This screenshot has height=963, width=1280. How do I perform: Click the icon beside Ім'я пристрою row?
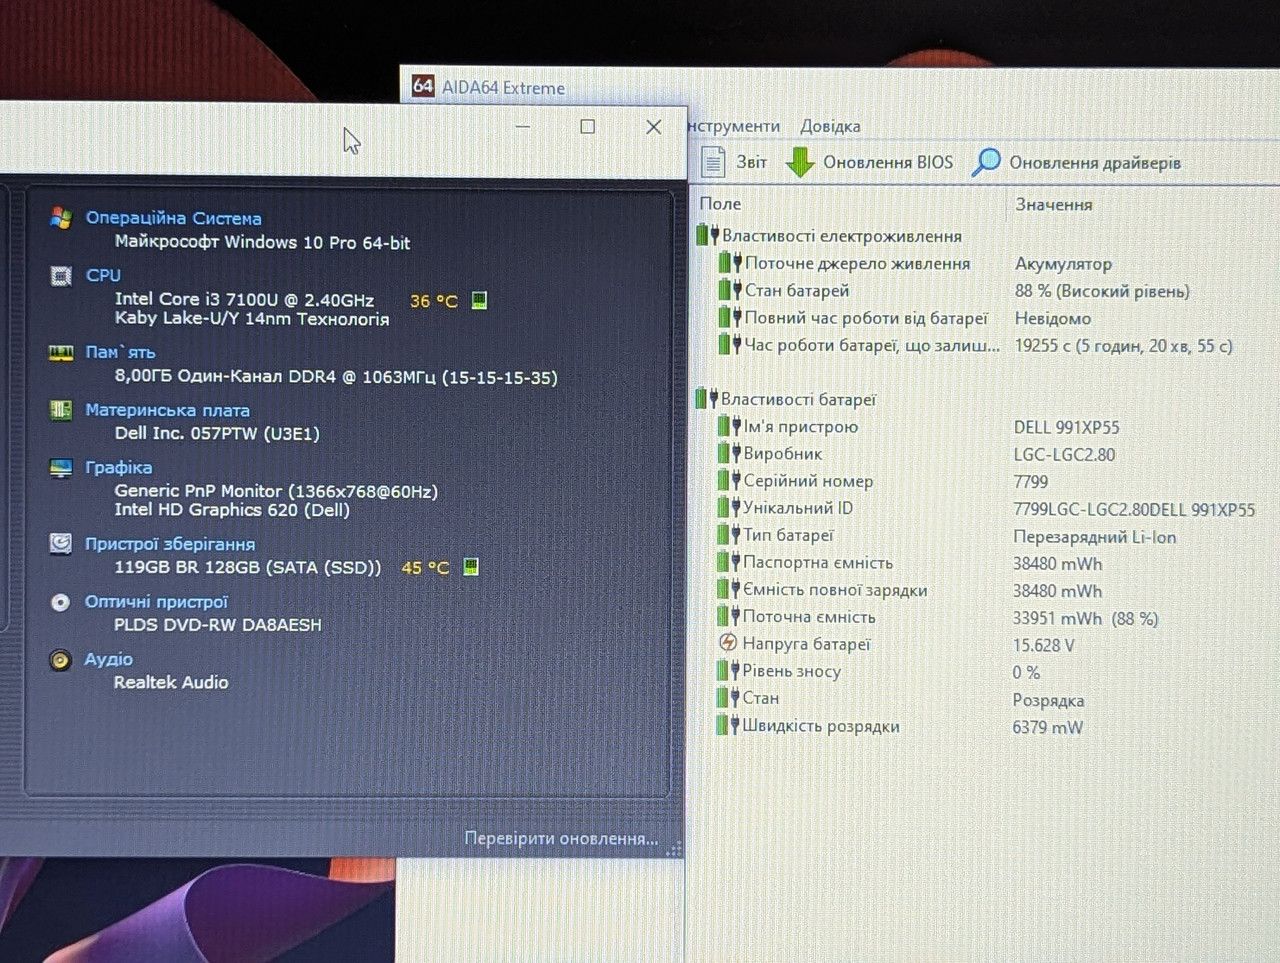pos(729,426)
